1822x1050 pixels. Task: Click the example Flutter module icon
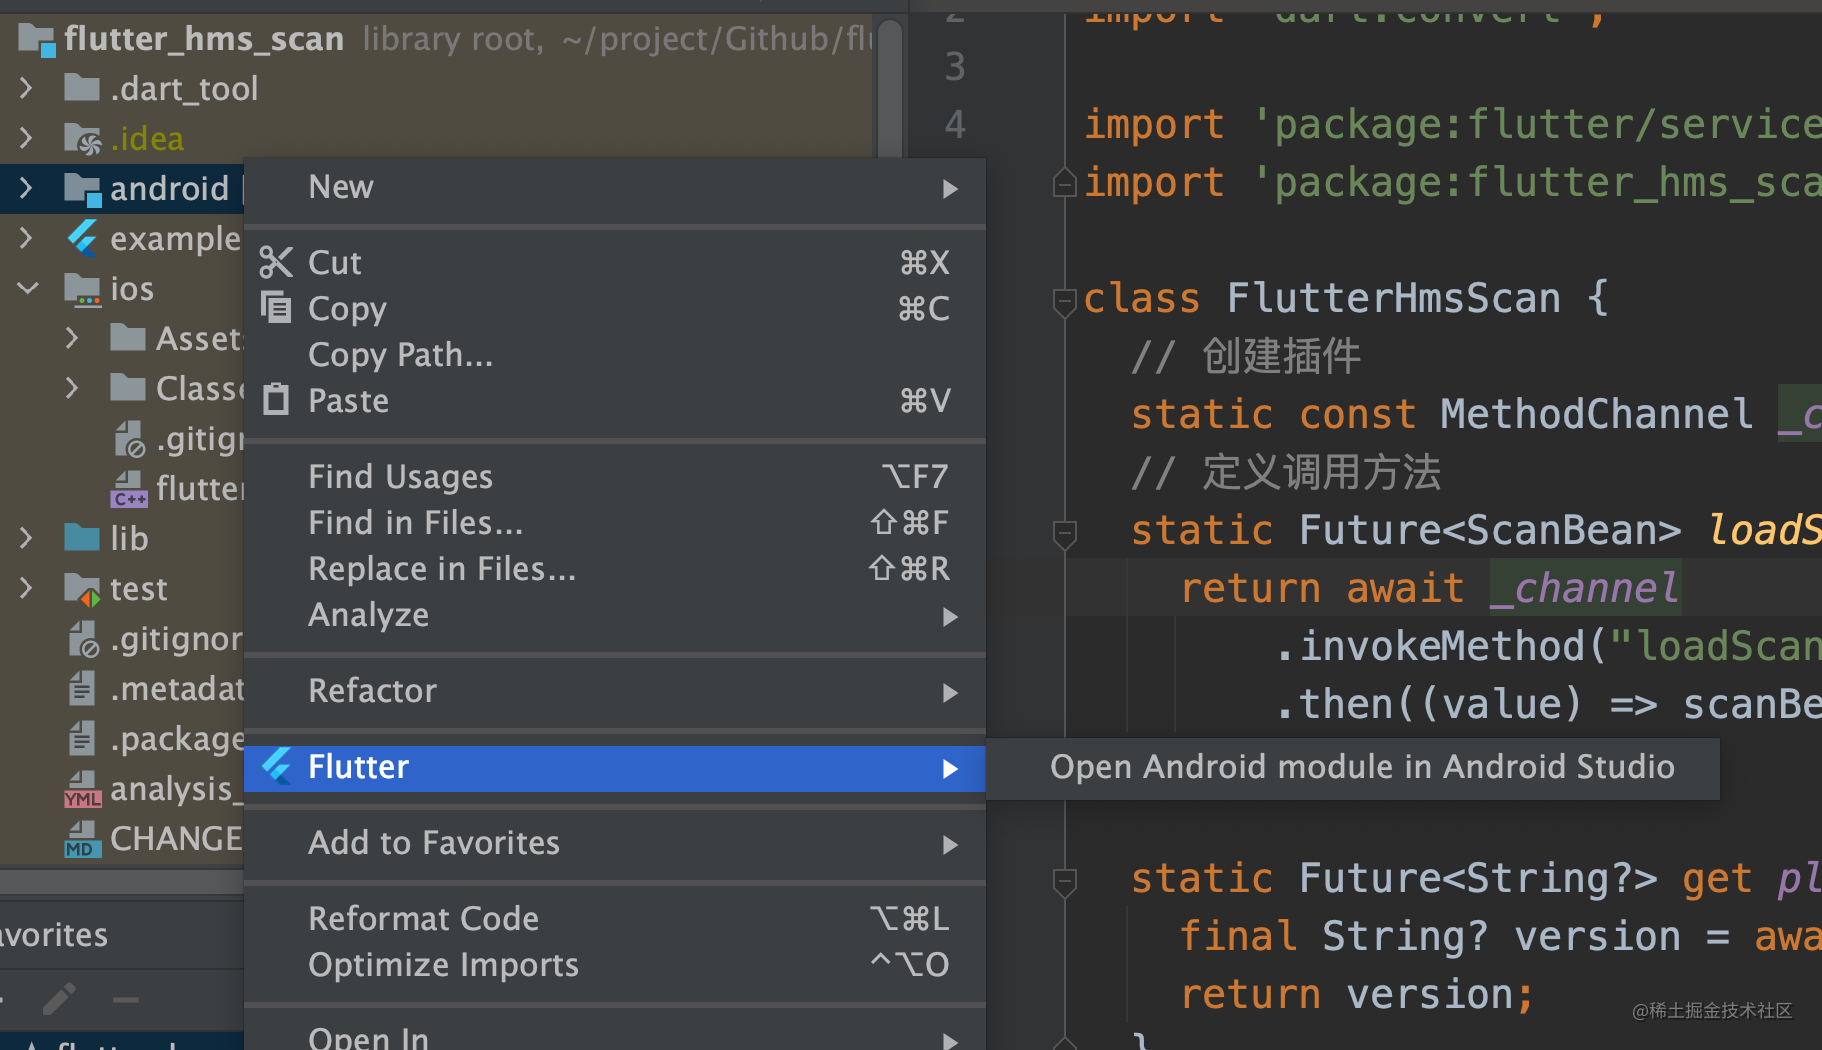click(82, 238)
